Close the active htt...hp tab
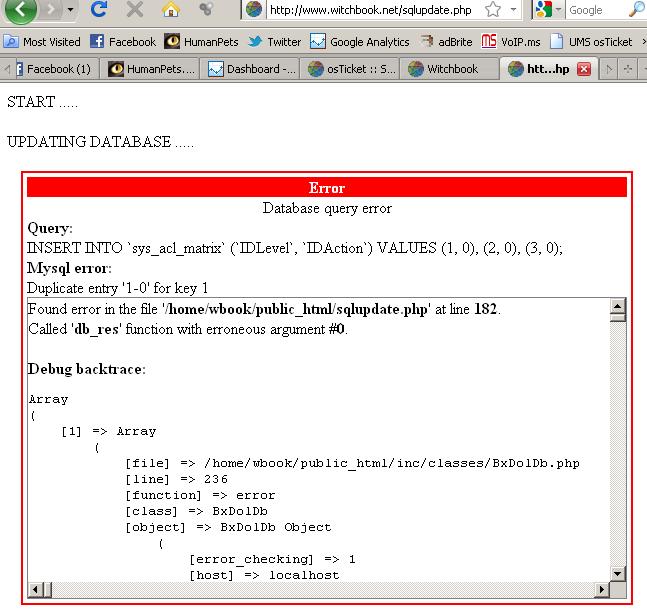The width and height of the screenshot is (647, 612). 584,69
